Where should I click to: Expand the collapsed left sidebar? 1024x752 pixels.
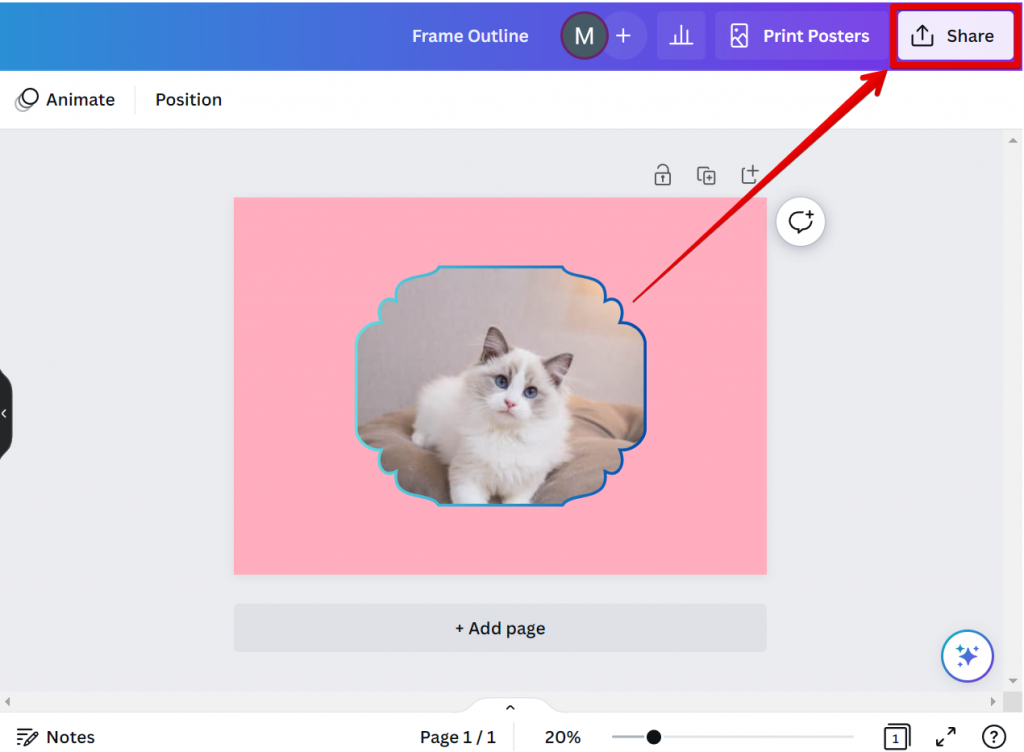(5, 413)
